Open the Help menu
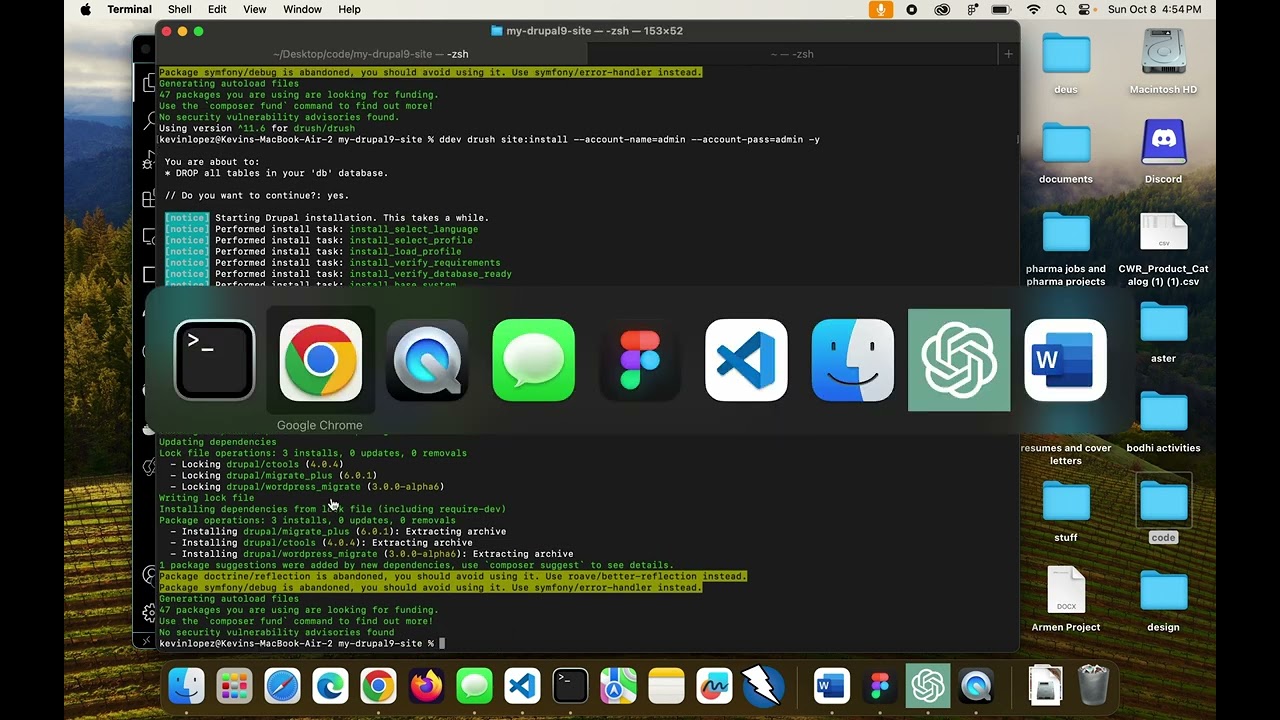The height and width of the screenshot is (720, 1280). 349,9
